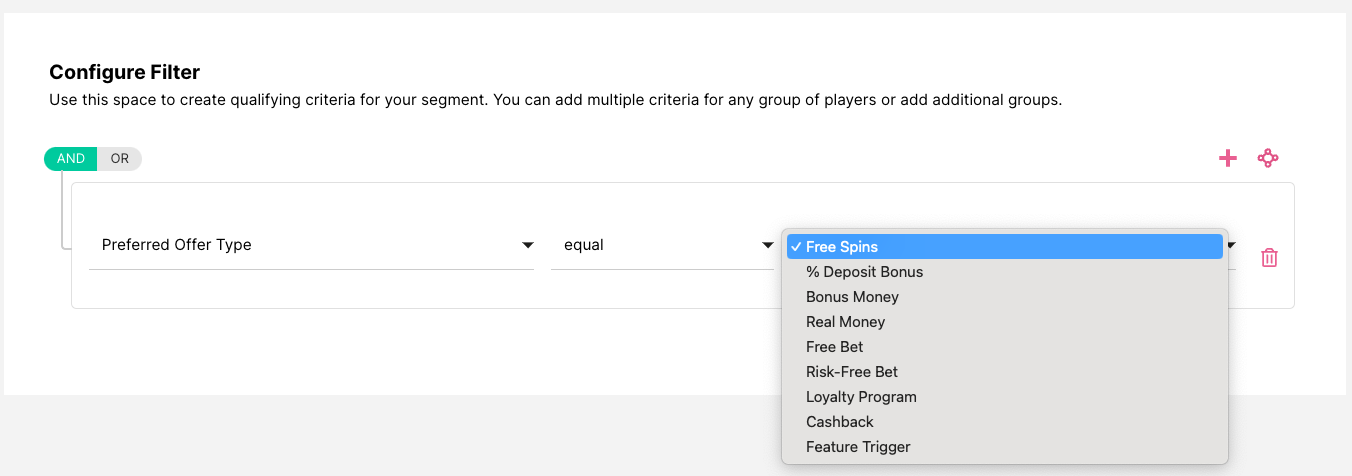Select Feature Trigger option
The image size is (1352, 476).
click(x=858, y=447)
